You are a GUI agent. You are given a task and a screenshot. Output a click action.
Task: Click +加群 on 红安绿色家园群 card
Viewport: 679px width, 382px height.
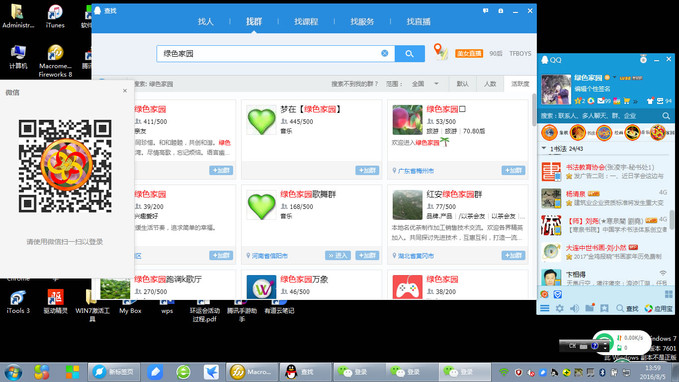514,255
